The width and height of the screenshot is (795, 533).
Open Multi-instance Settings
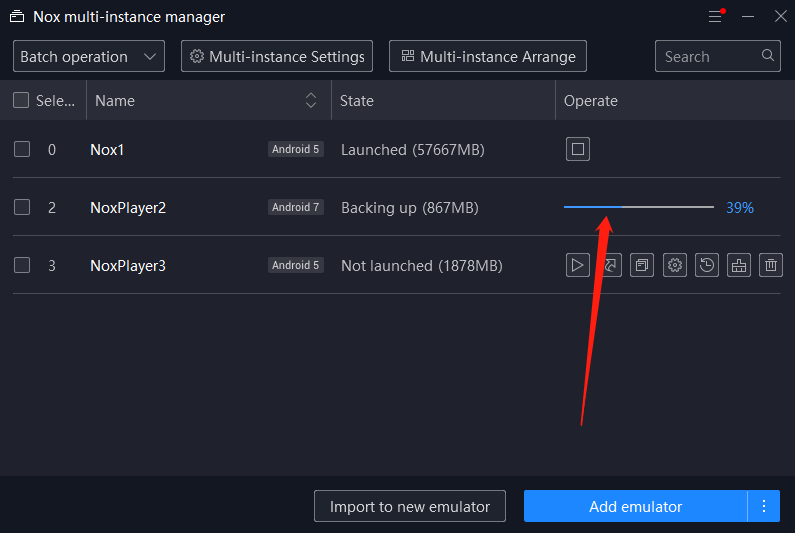pyautogui.click(x=277, y=56)
